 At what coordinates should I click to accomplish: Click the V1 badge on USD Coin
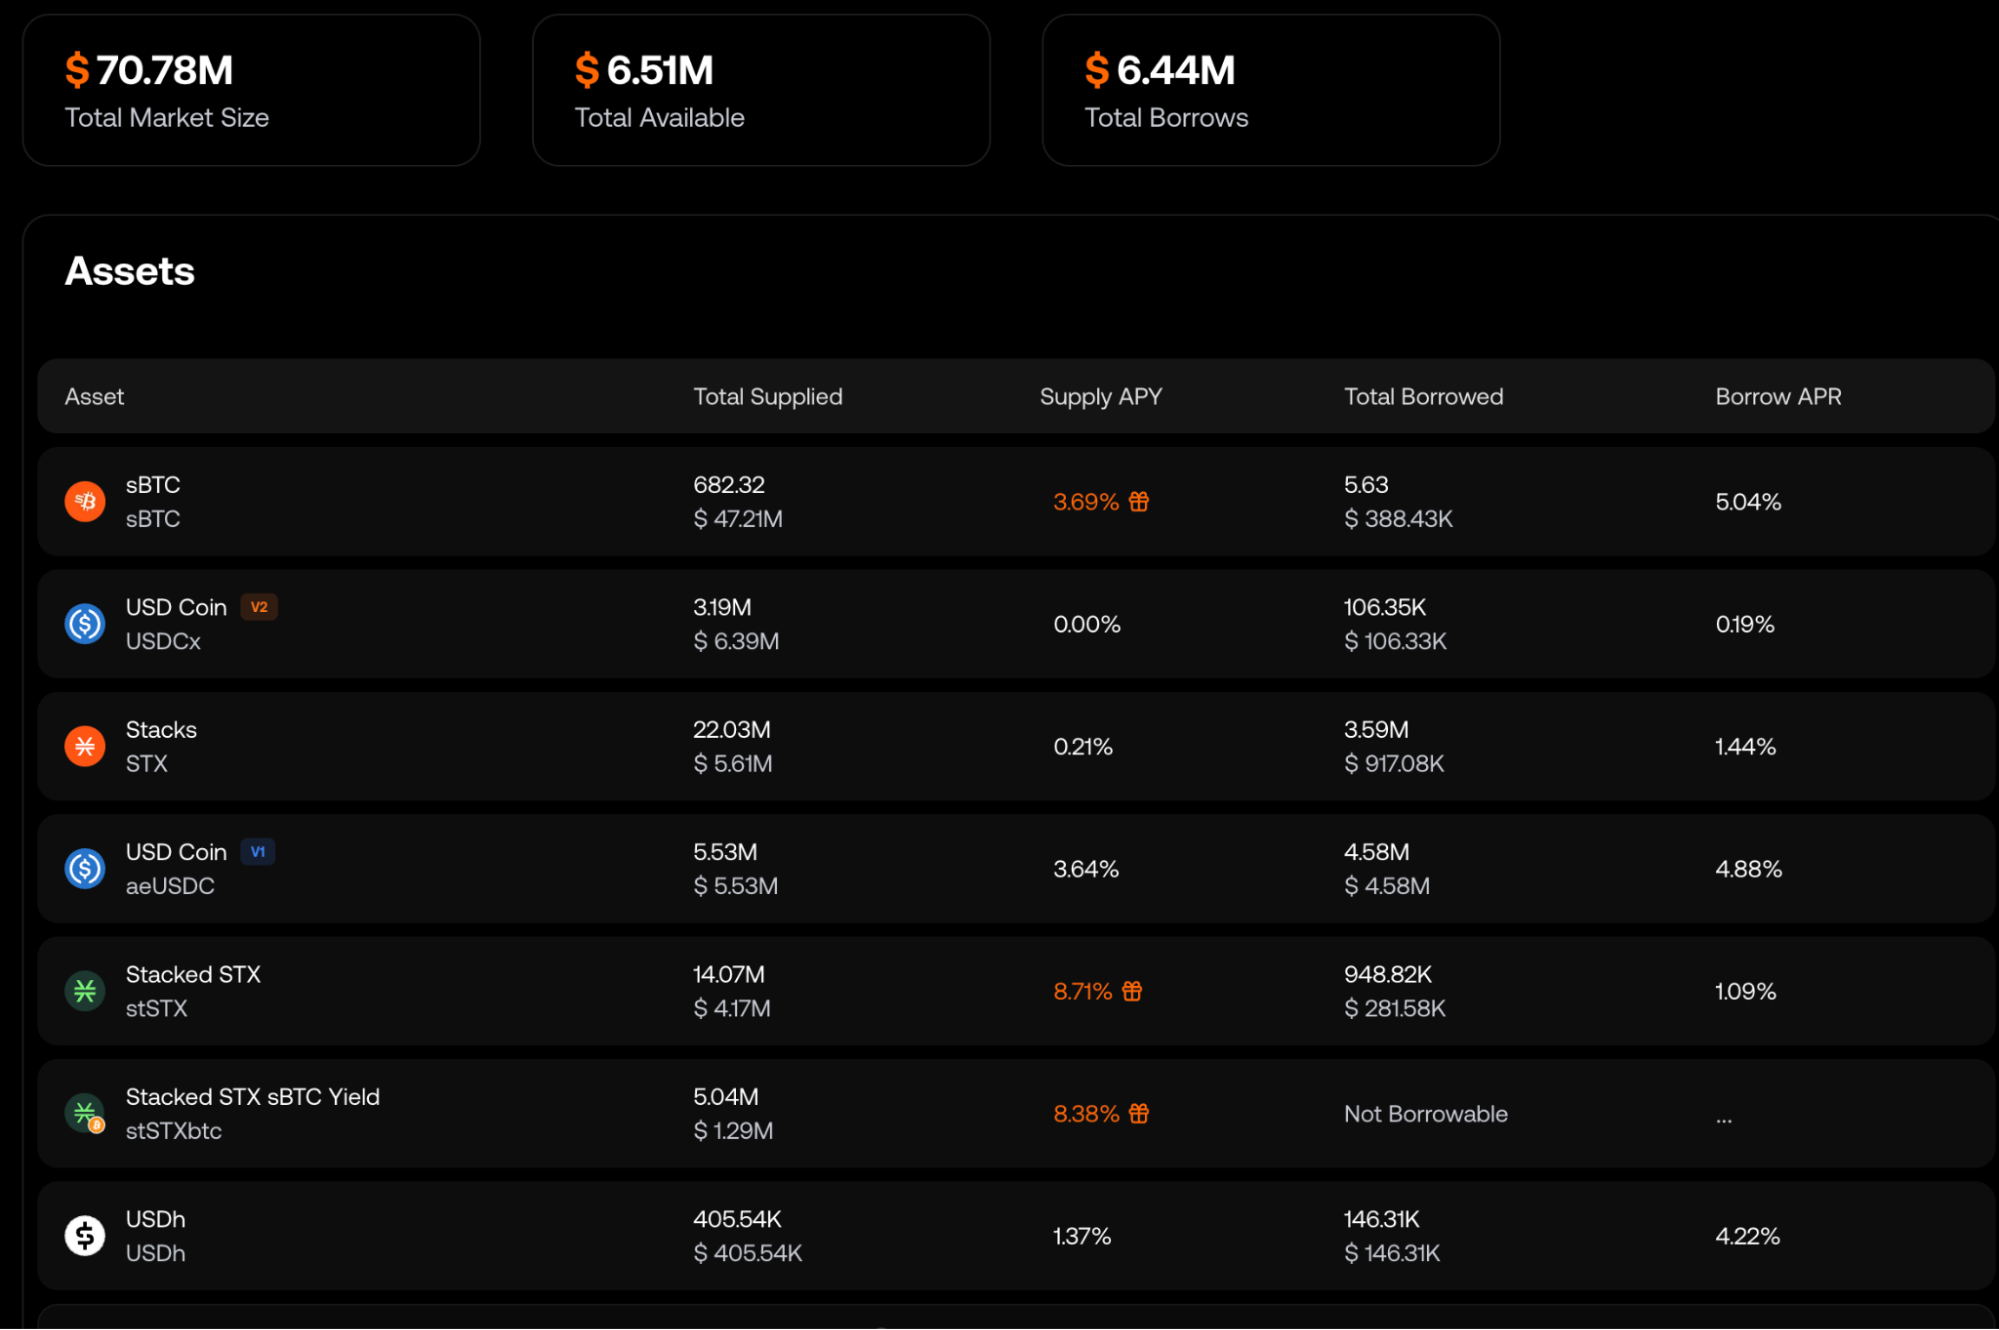(258, 852)
